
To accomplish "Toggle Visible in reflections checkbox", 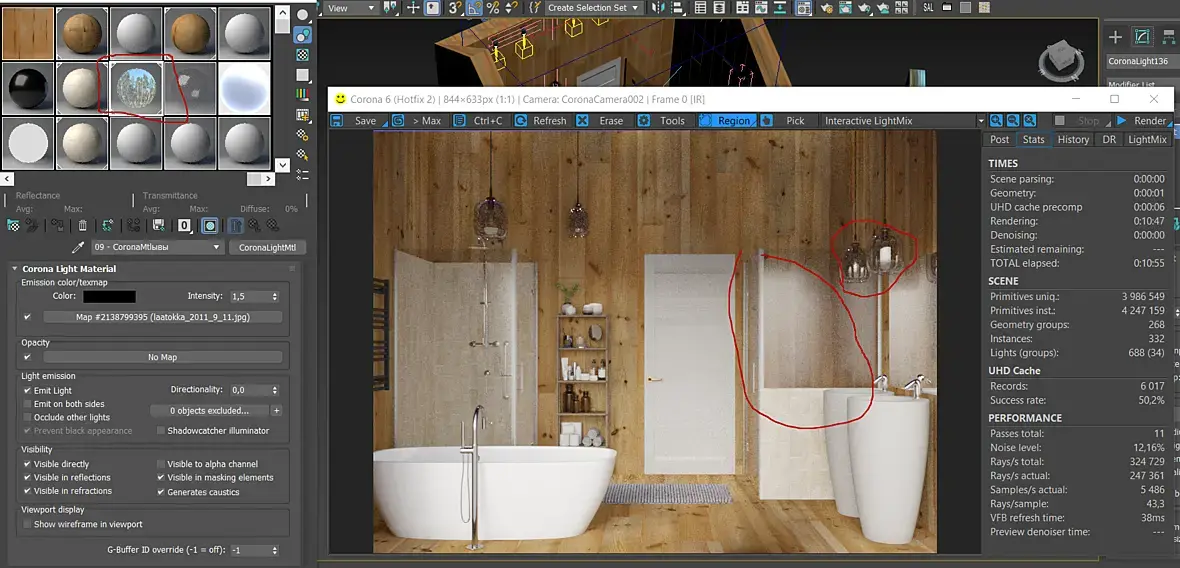I will 28,478.
